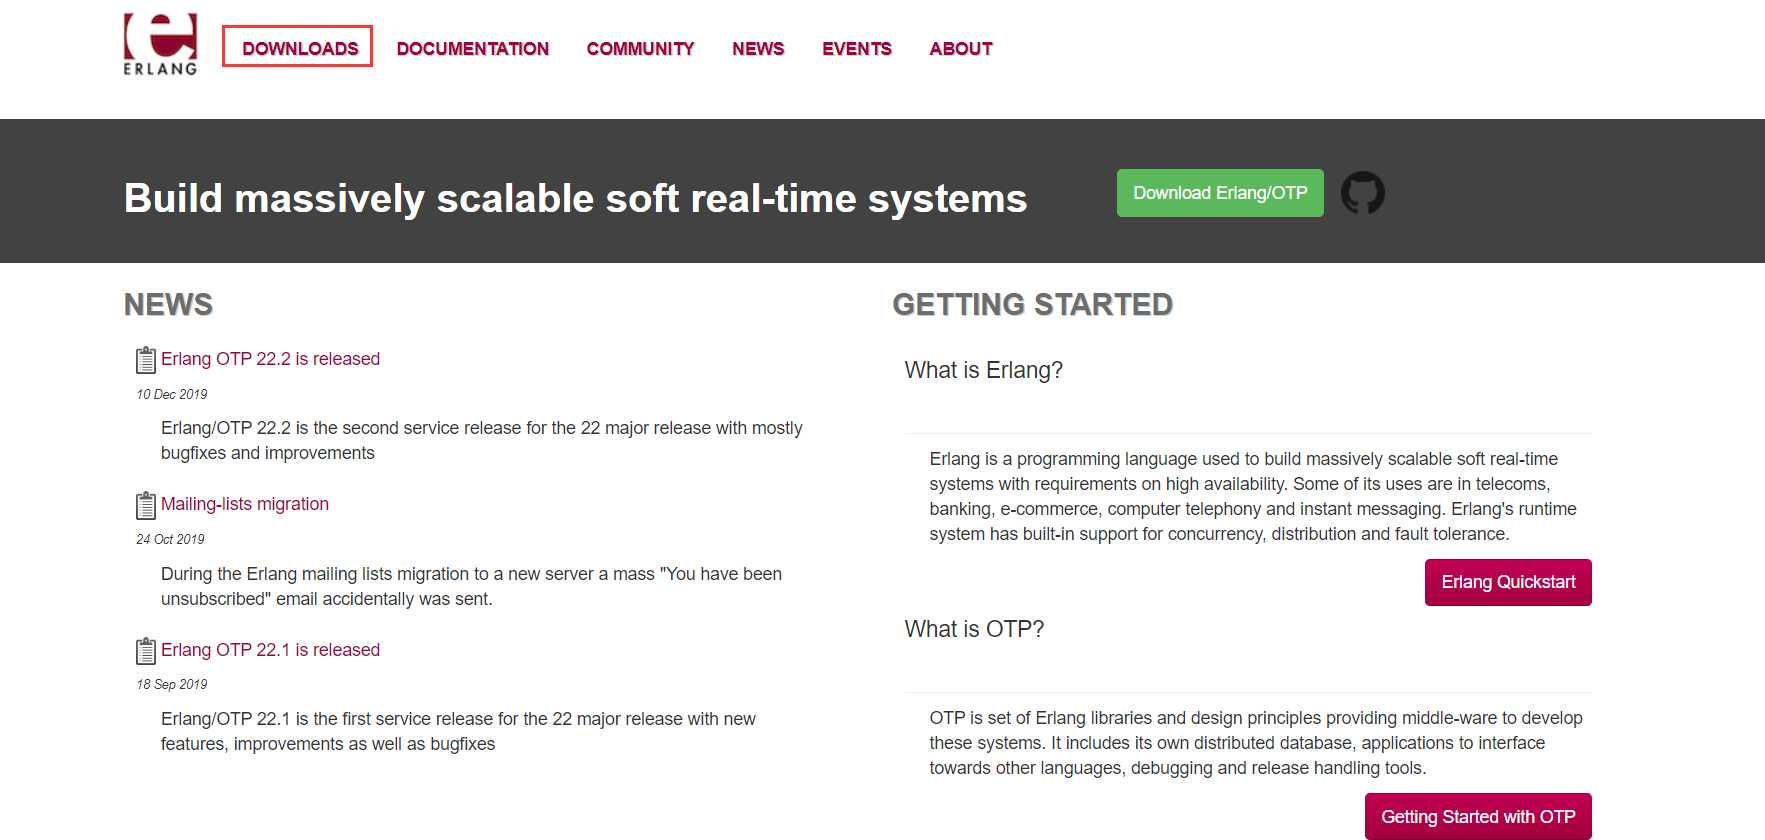Click the Download Erlang/OTP button
Screen dimensions: 1765x840
coord(1220,193)
